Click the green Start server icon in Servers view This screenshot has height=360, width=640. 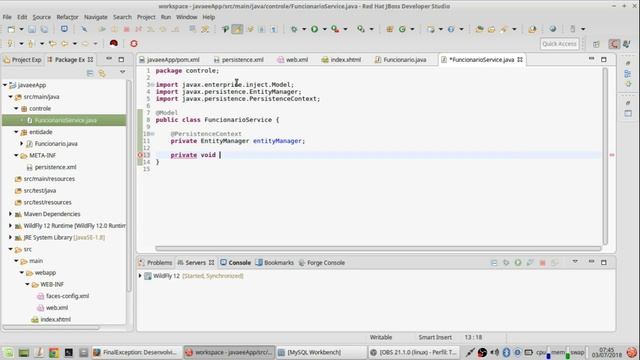518,262
